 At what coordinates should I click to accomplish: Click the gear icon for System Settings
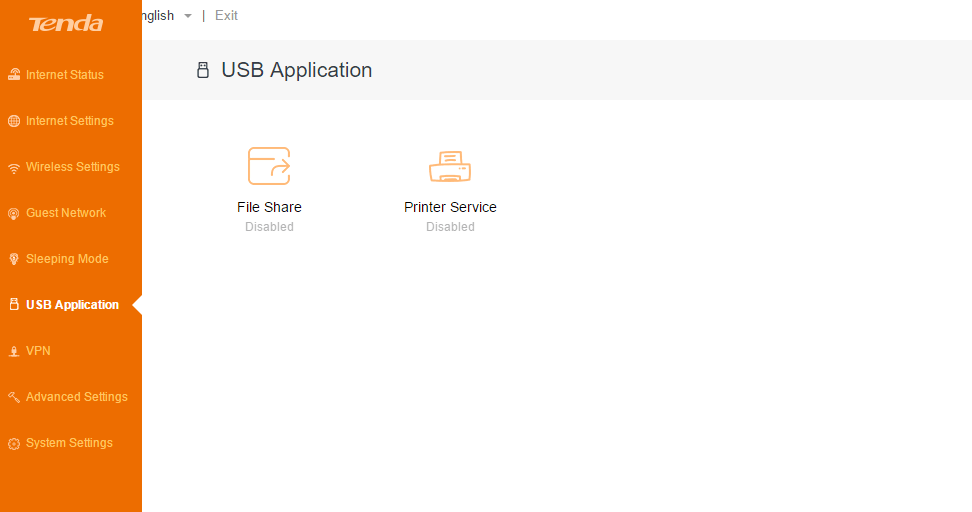pos(14,443)
